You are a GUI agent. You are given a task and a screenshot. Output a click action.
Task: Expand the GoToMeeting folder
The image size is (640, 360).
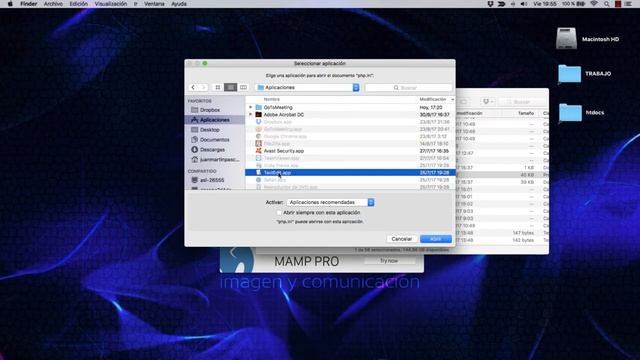pyautogui.click(x=251, y=107)
